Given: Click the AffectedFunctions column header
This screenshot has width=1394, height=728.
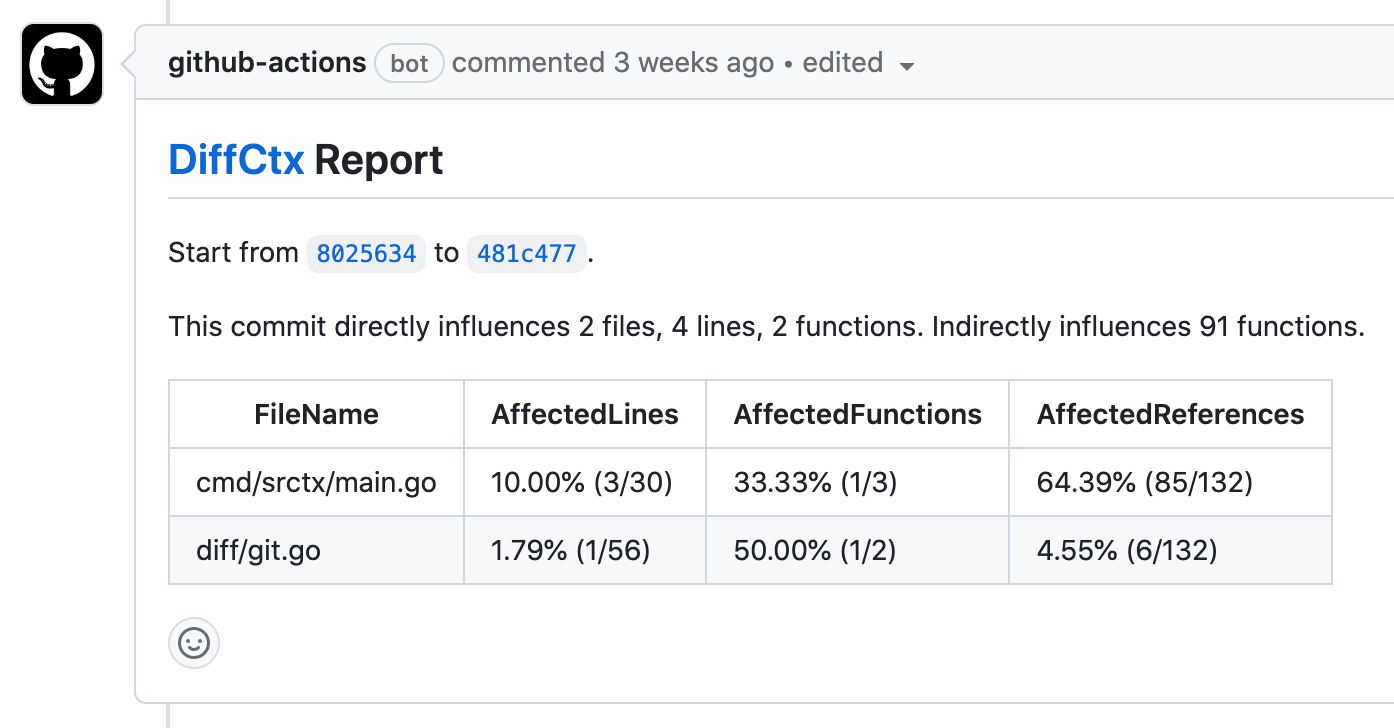Looking at the screenshot, I should [857, 414].
